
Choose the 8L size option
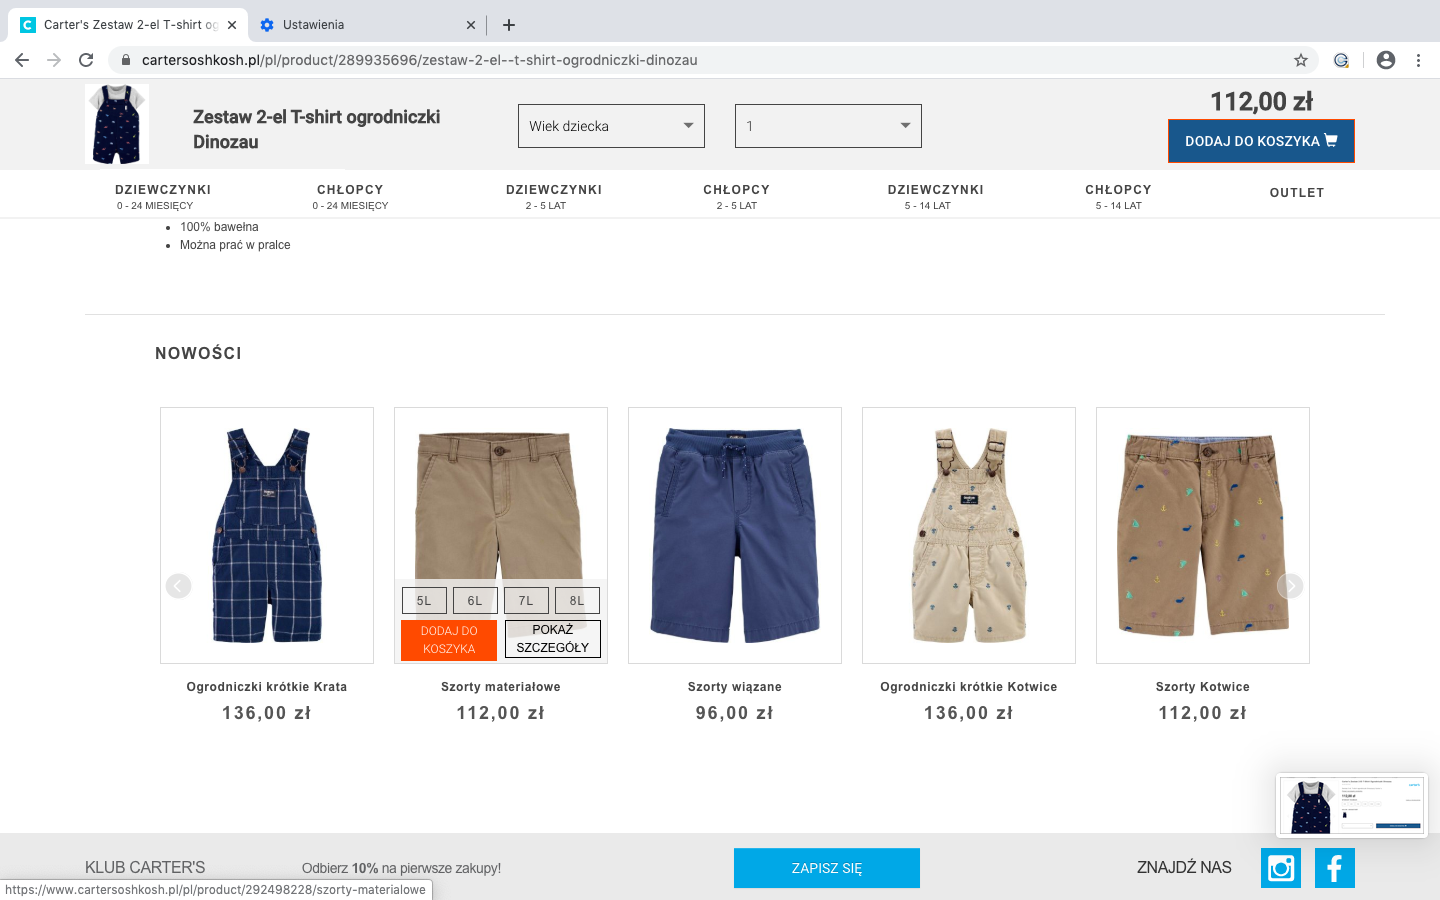click(x=577, y=601)
